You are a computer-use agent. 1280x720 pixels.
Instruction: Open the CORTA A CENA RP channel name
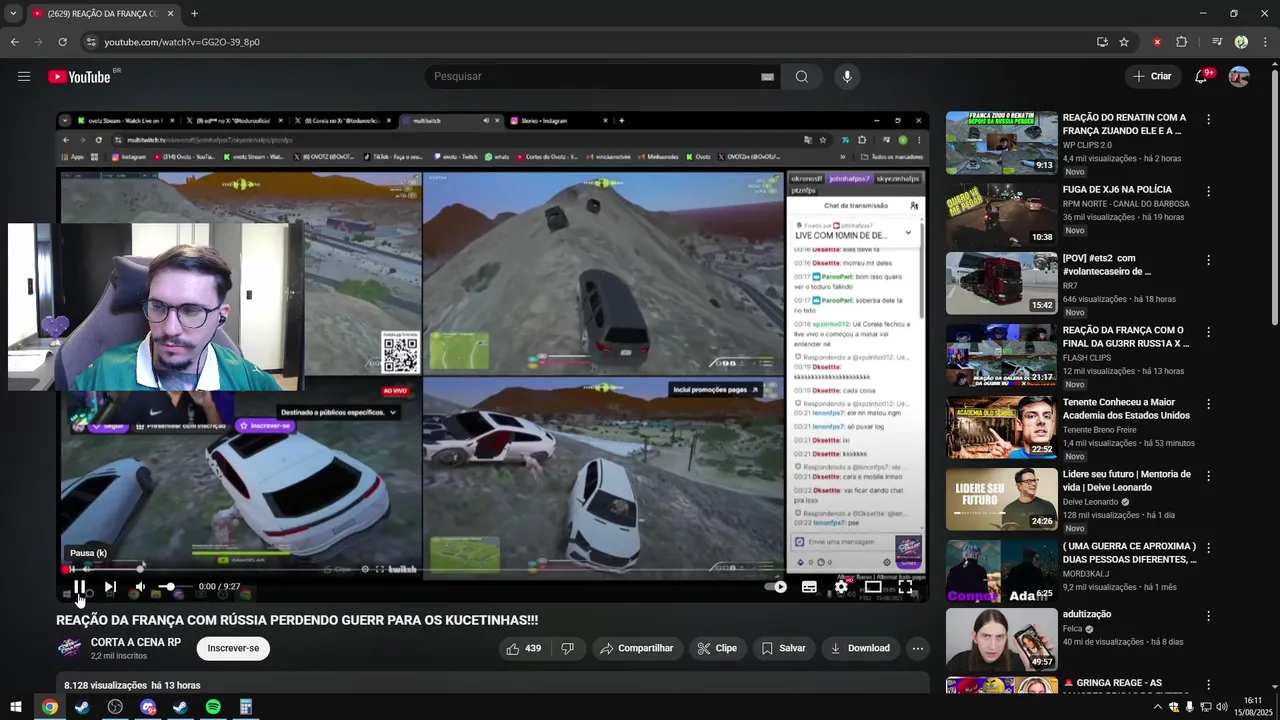(x=136, y=642)
